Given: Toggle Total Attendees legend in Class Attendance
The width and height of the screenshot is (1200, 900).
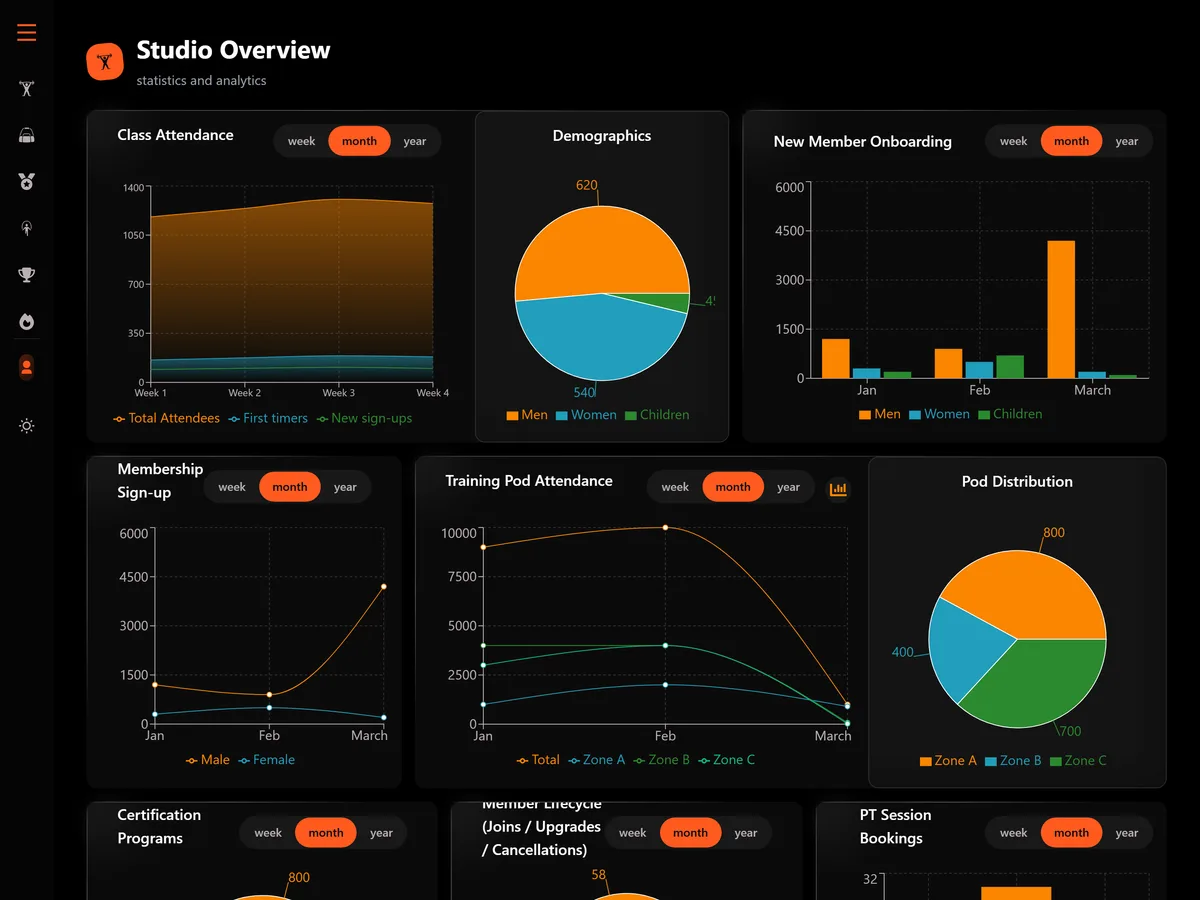Looking at the screenshot, I should tap(166, 418).
